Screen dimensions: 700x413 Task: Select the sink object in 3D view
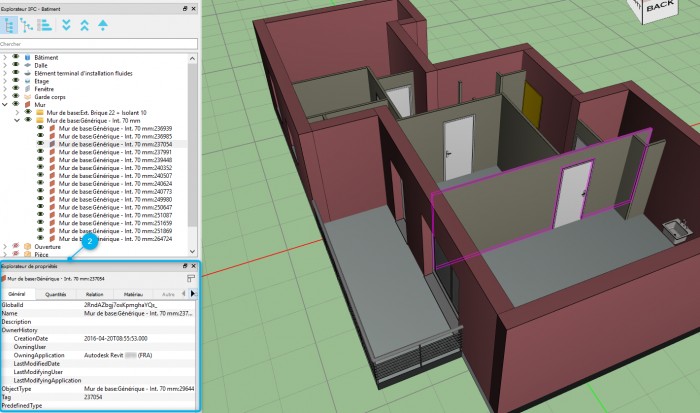point(675,229)
